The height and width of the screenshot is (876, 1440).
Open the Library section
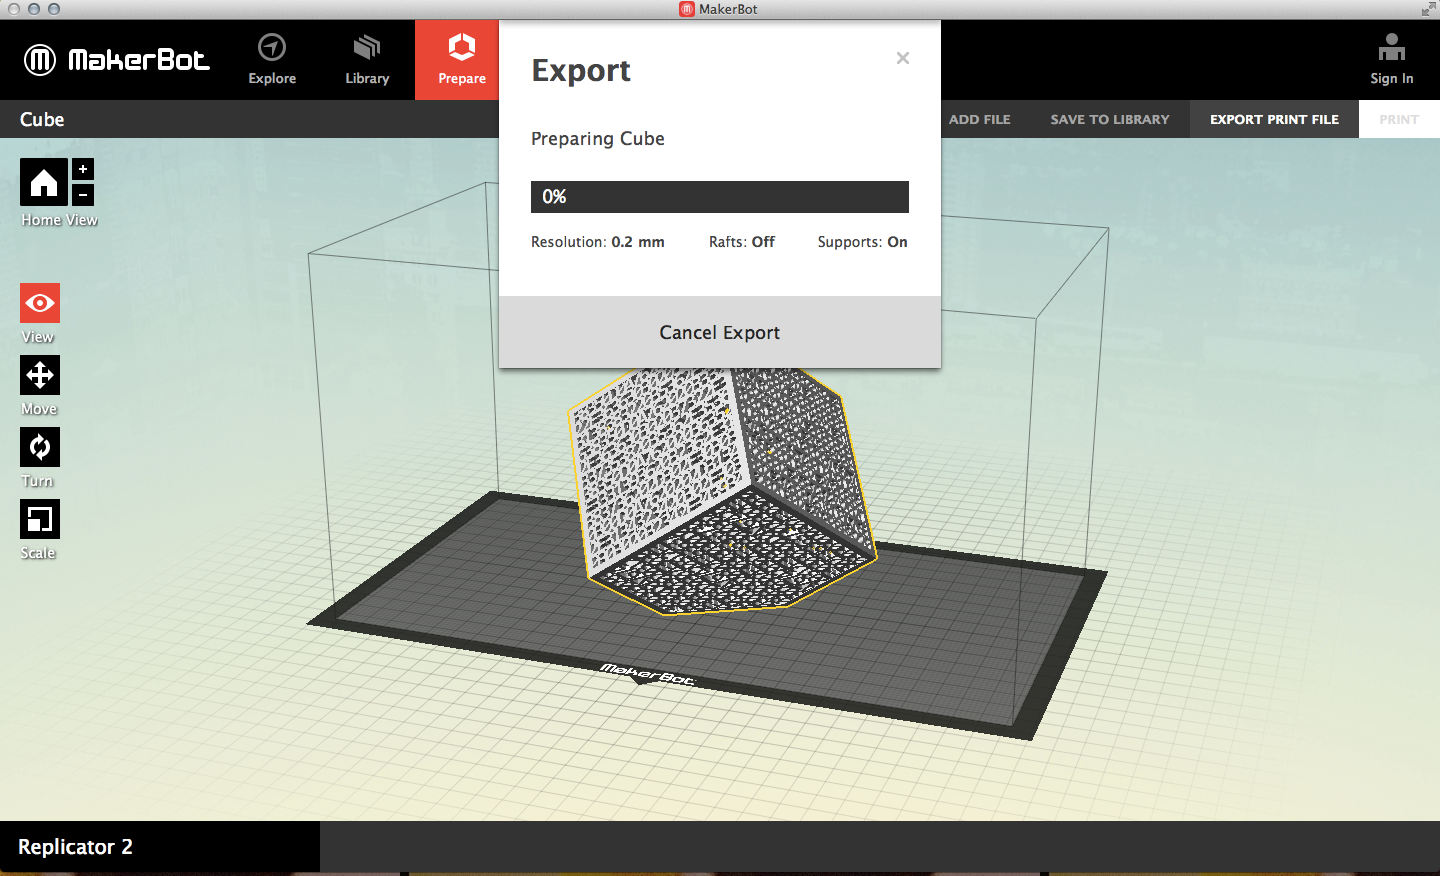pos(366,59)
